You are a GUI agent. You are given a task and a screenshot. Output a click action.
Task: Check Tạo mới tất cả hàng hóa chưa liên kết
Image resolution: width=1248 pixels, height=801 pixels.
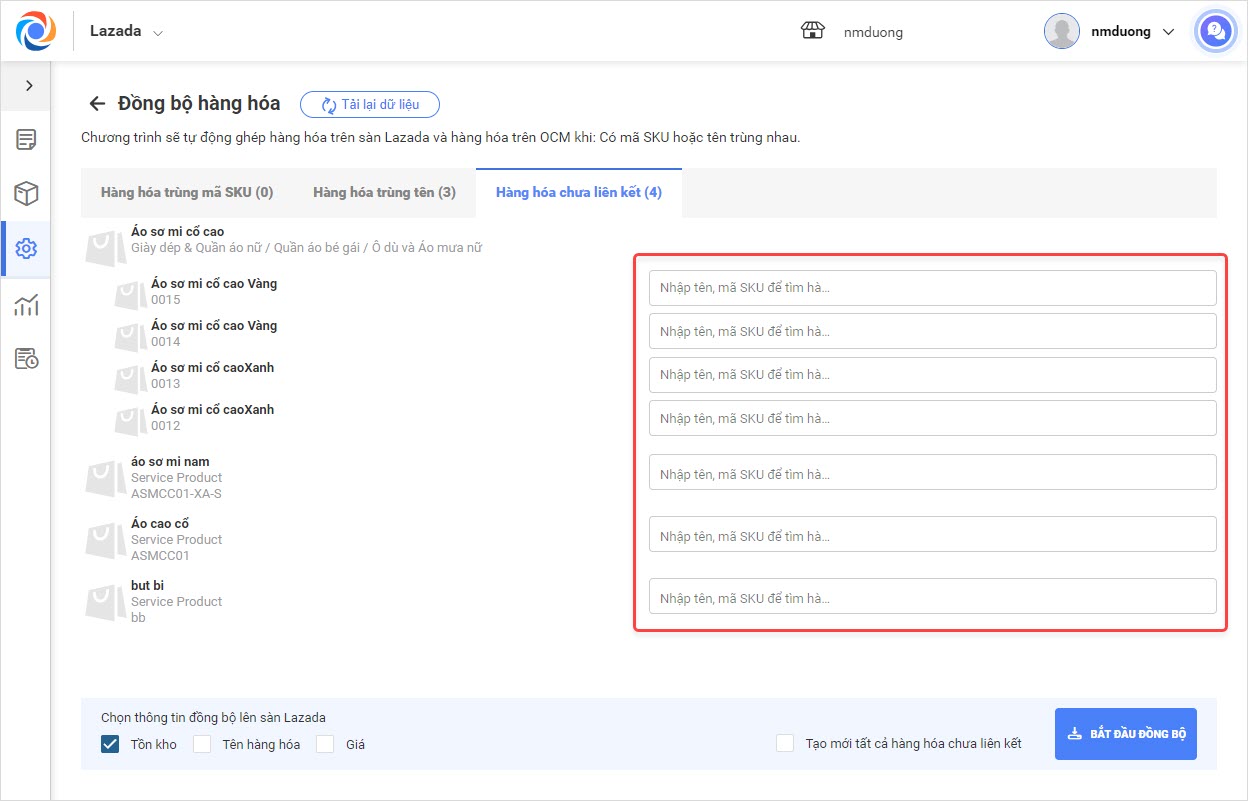pyautogui.click(x=785, y=743)
